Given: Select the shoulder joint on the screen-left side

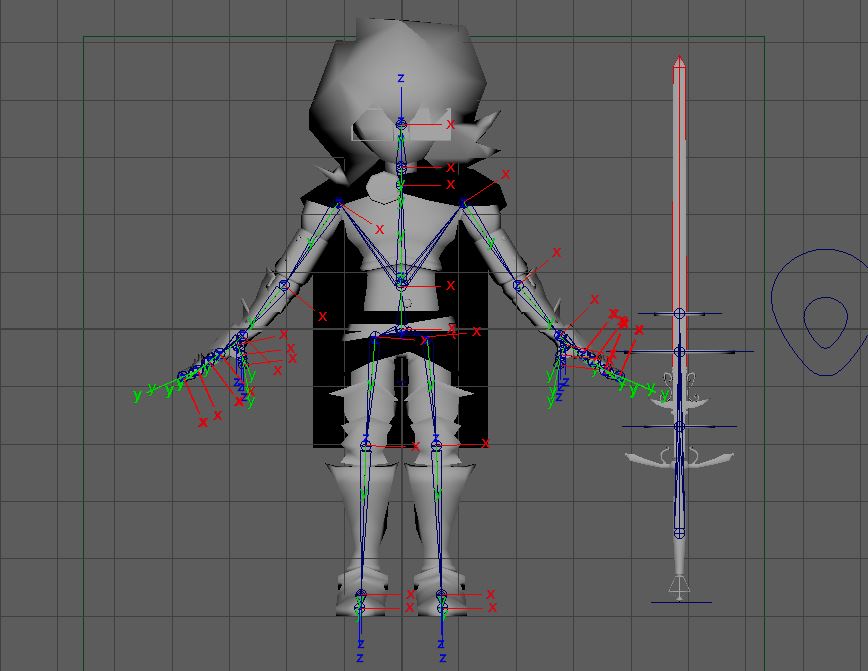Looking at the screenshot, I should pyautogui.click(x=339, y=204).
